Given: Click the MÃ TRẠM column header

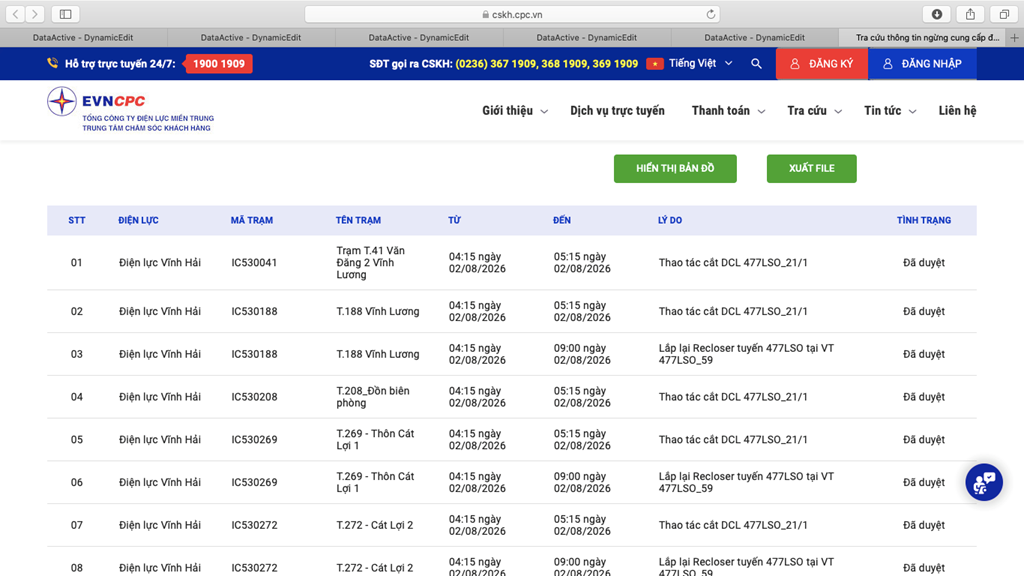Looking at the screenshot, I should pyautogui.click(x=251, y=220).
